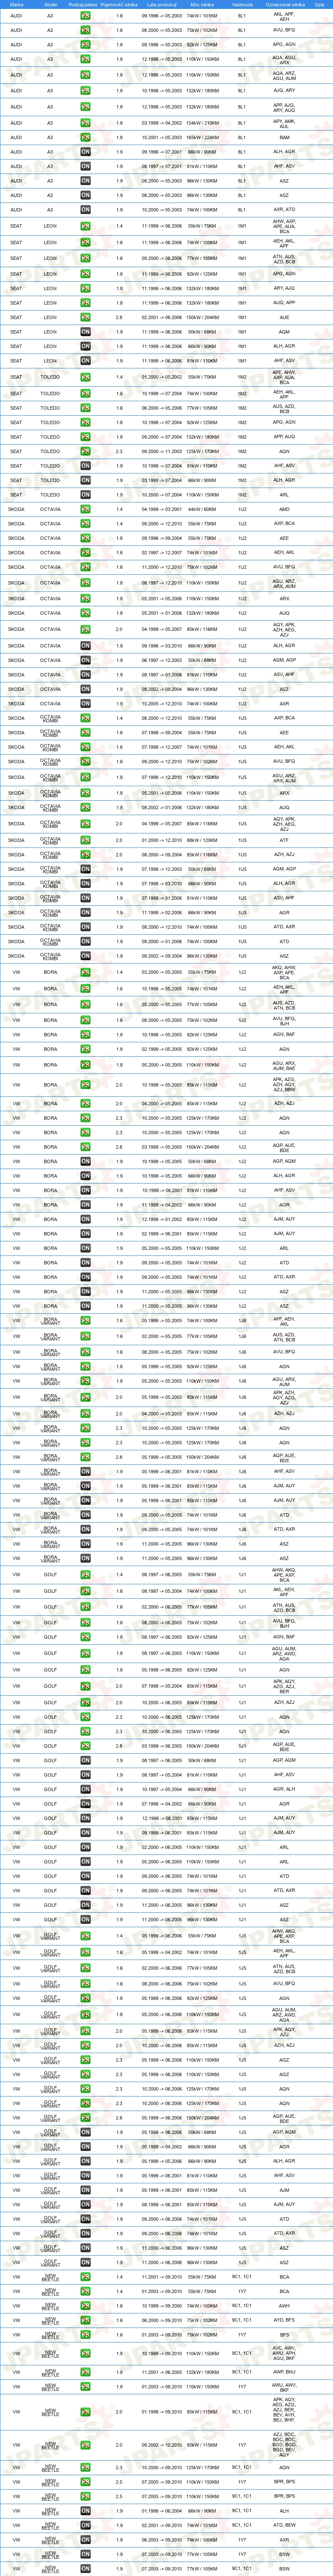Select LEON model cell in the 2.8 row
The width and height of the screenshot is (333, 2576).
click(50, 317)
